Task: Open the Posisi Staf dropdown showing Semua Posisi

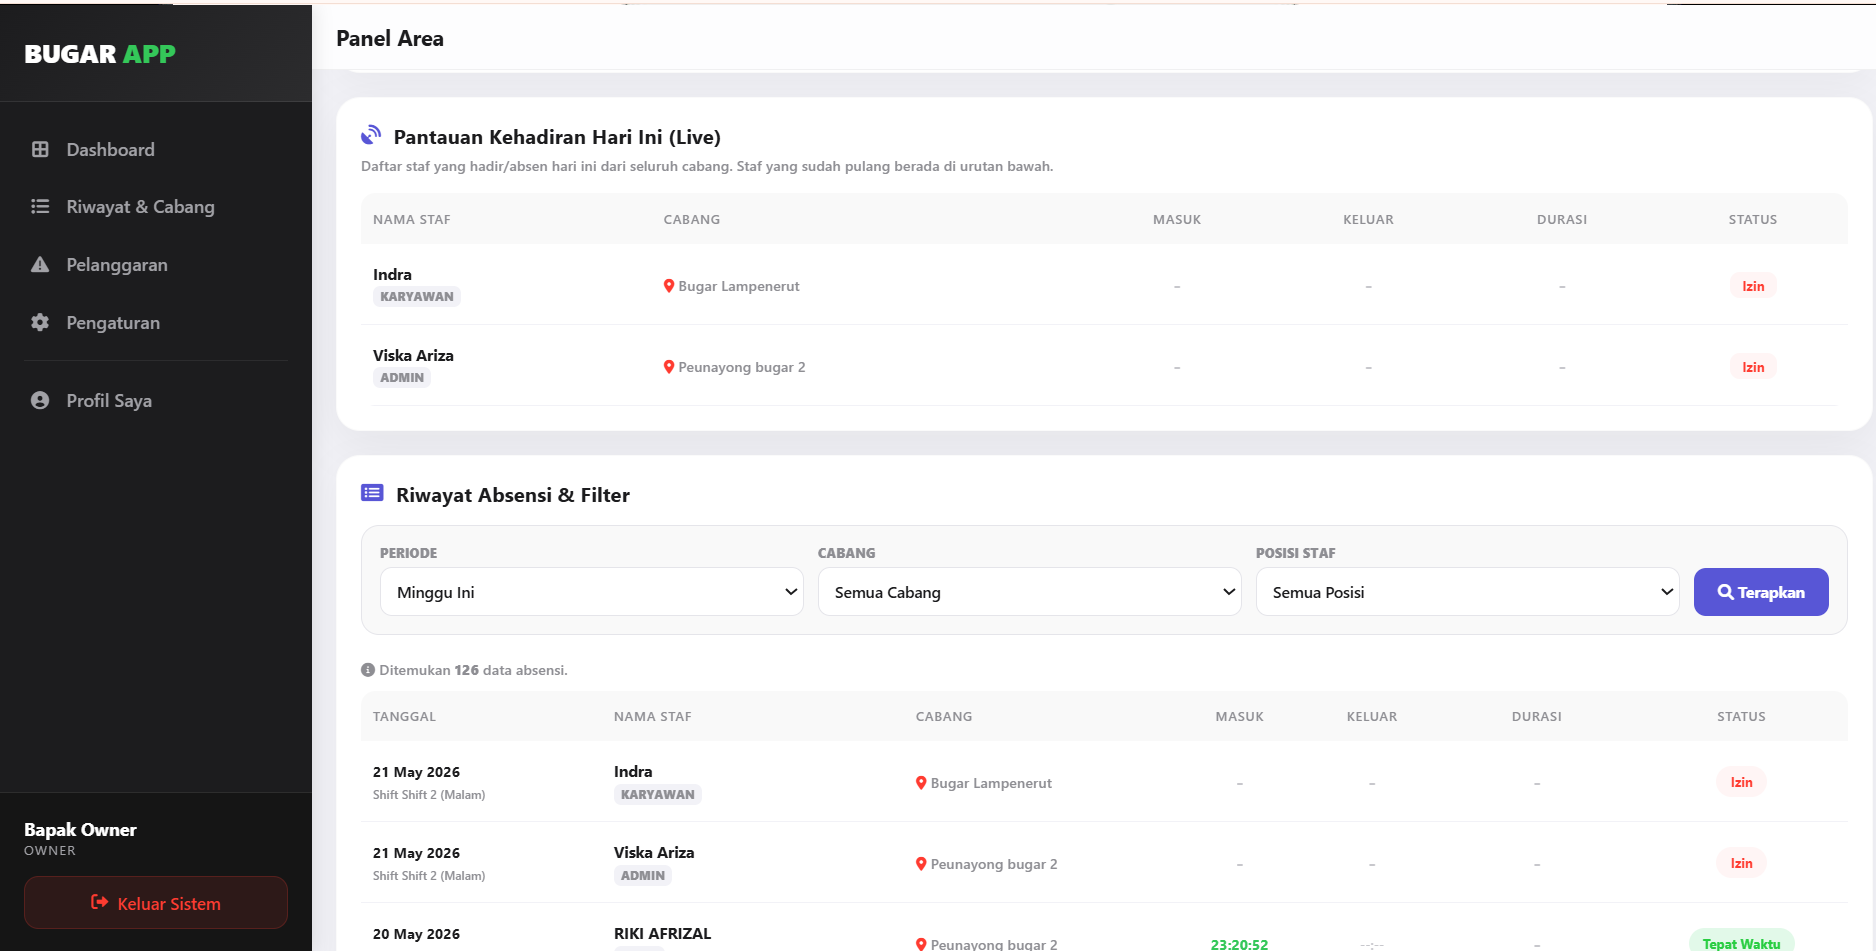Action: click(1468, 592)
